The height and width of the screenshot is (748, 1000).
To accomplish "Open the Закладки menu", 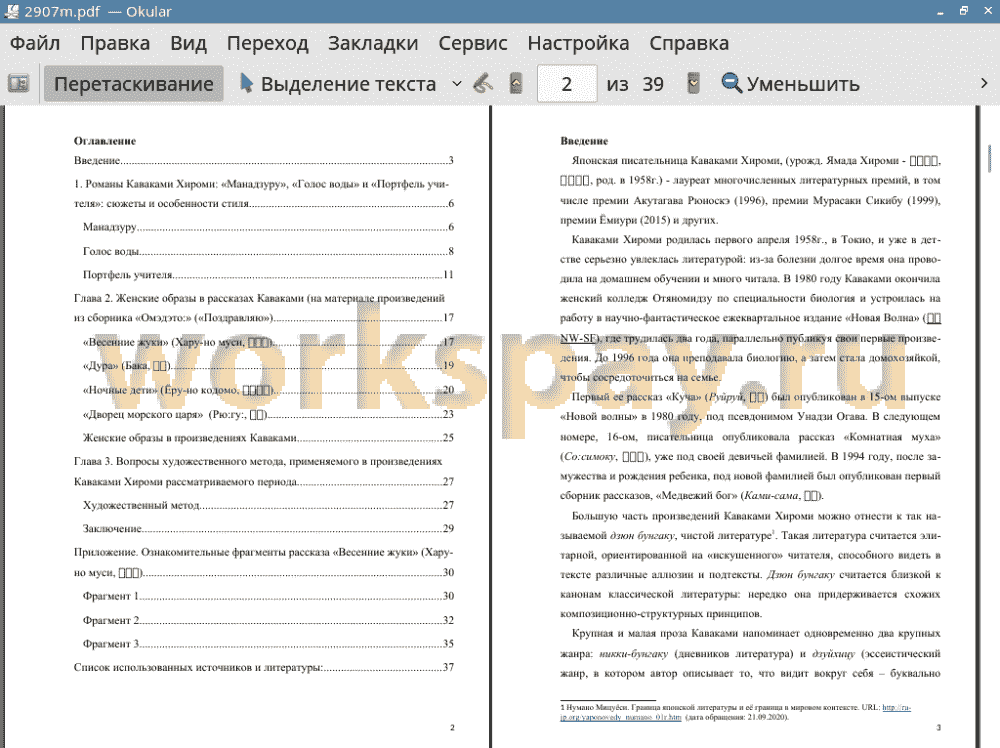I will [x=373, y=43].
